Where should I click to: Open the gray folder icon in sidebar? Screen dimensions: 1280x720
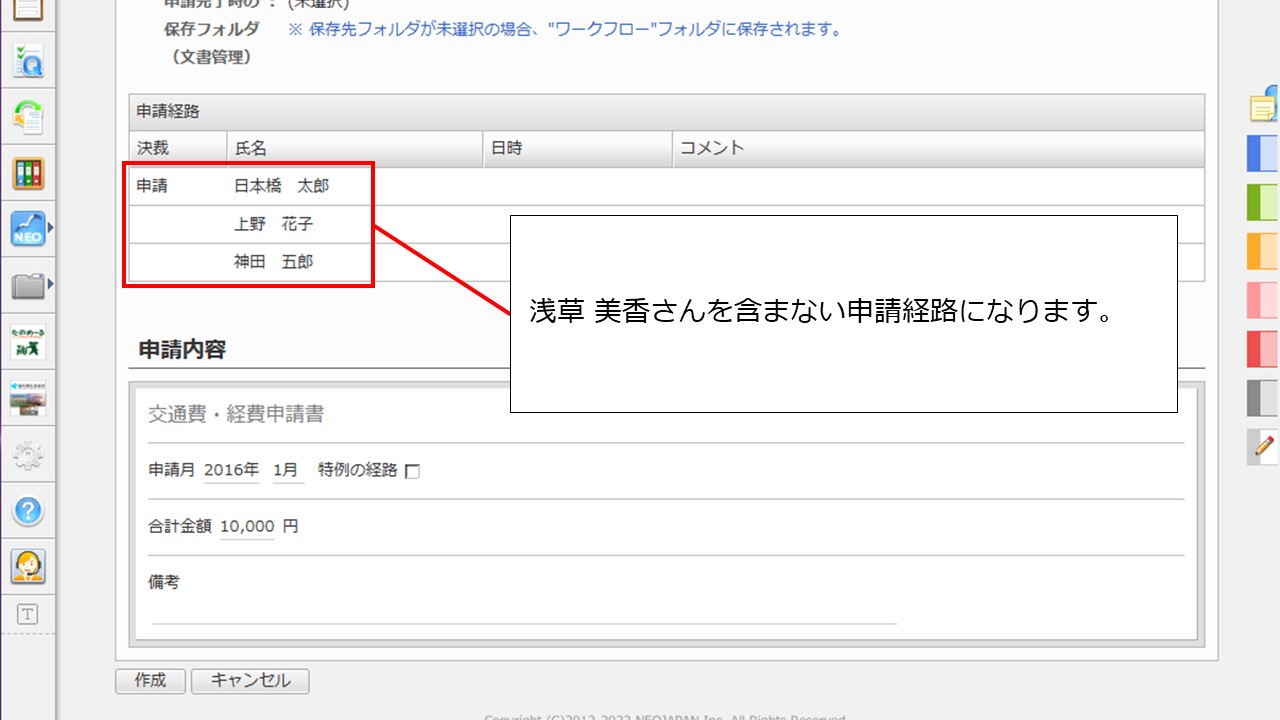click(x=28, y=287)
